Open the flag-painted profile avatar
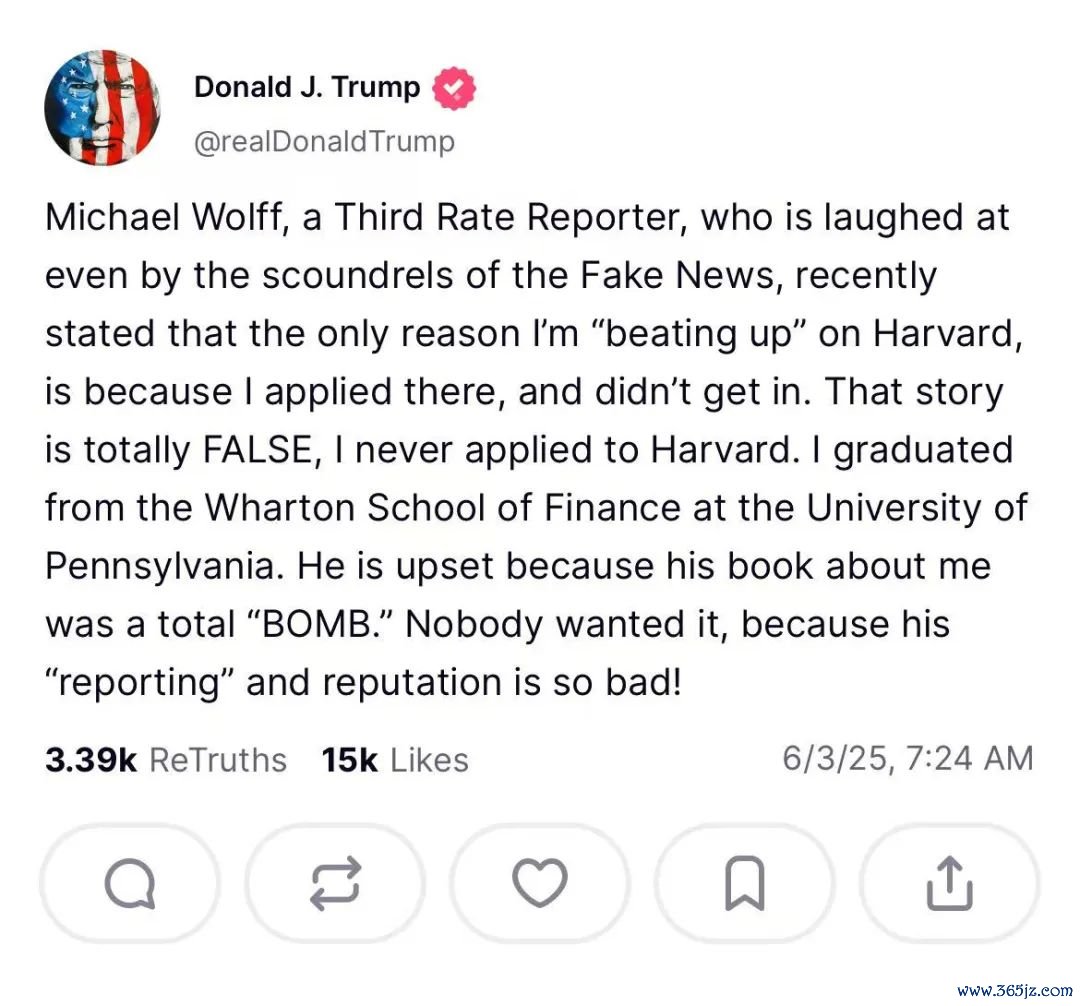Viewport: 1080px width, 1006px height. point(103,108)
